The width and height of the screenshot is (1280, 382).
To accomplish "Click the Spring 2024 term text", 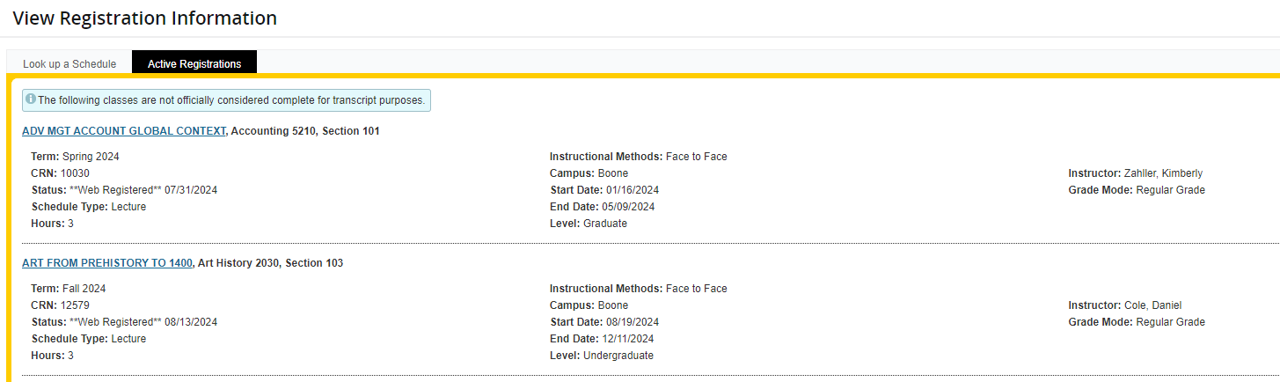I will pos(90,156).
